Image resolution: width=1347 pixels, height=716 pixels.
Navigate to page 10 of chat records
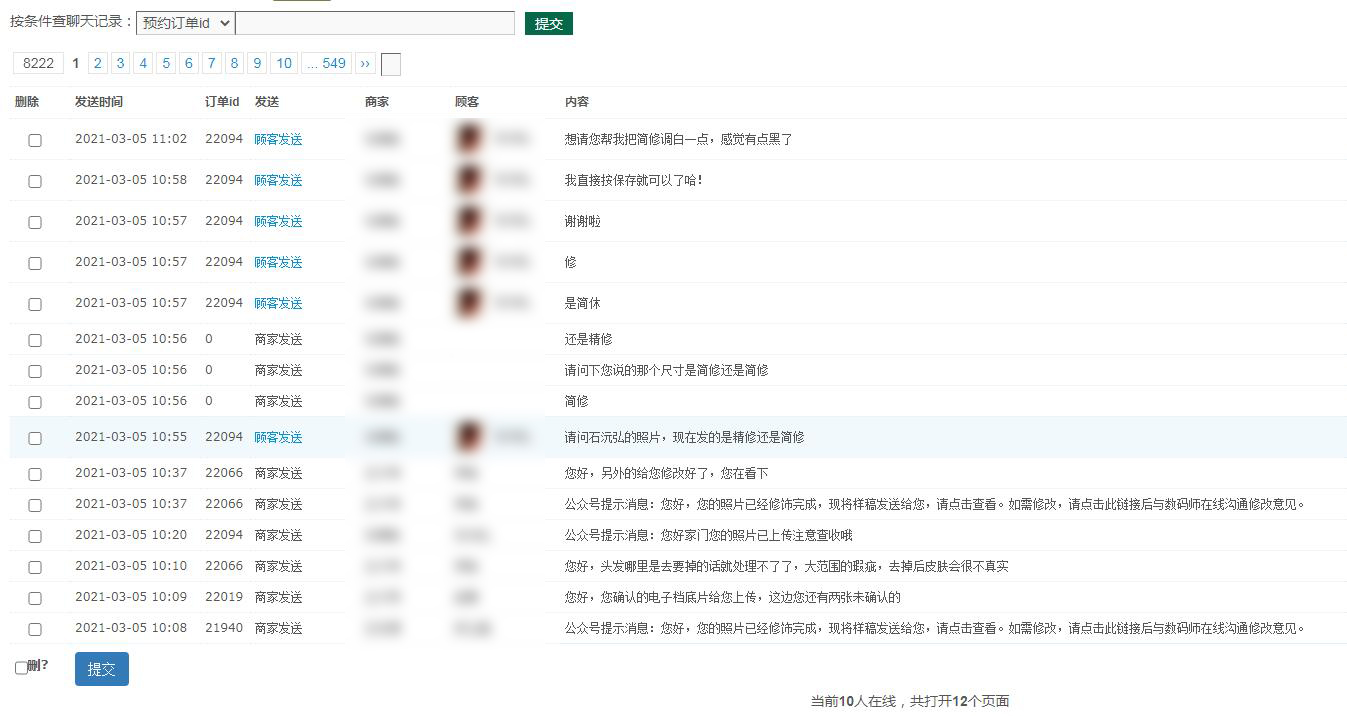point(284,64)
